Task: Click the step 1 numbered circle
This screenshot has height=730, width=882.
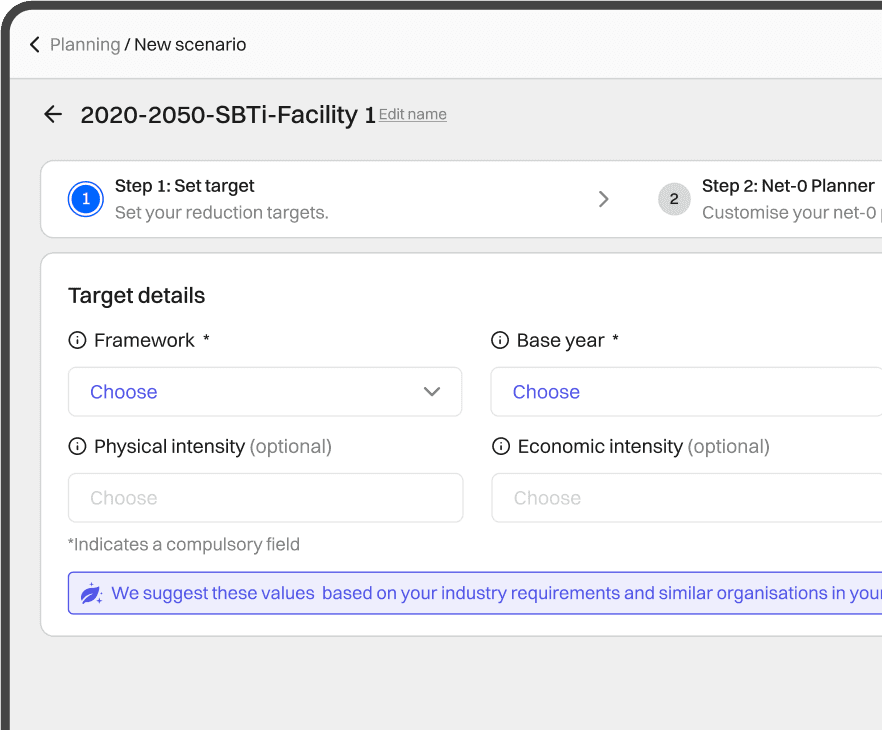Action: tap(86, 199)
